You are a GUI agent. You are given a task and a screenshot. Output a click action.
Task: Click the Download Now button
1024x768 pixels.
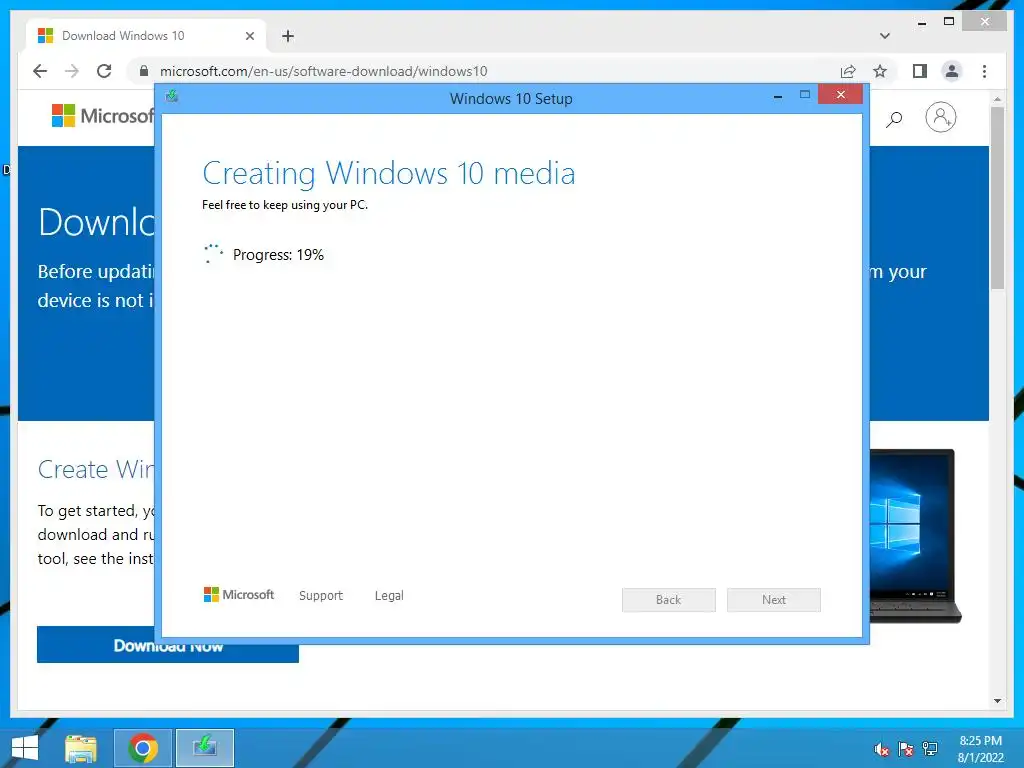[168, 645]
